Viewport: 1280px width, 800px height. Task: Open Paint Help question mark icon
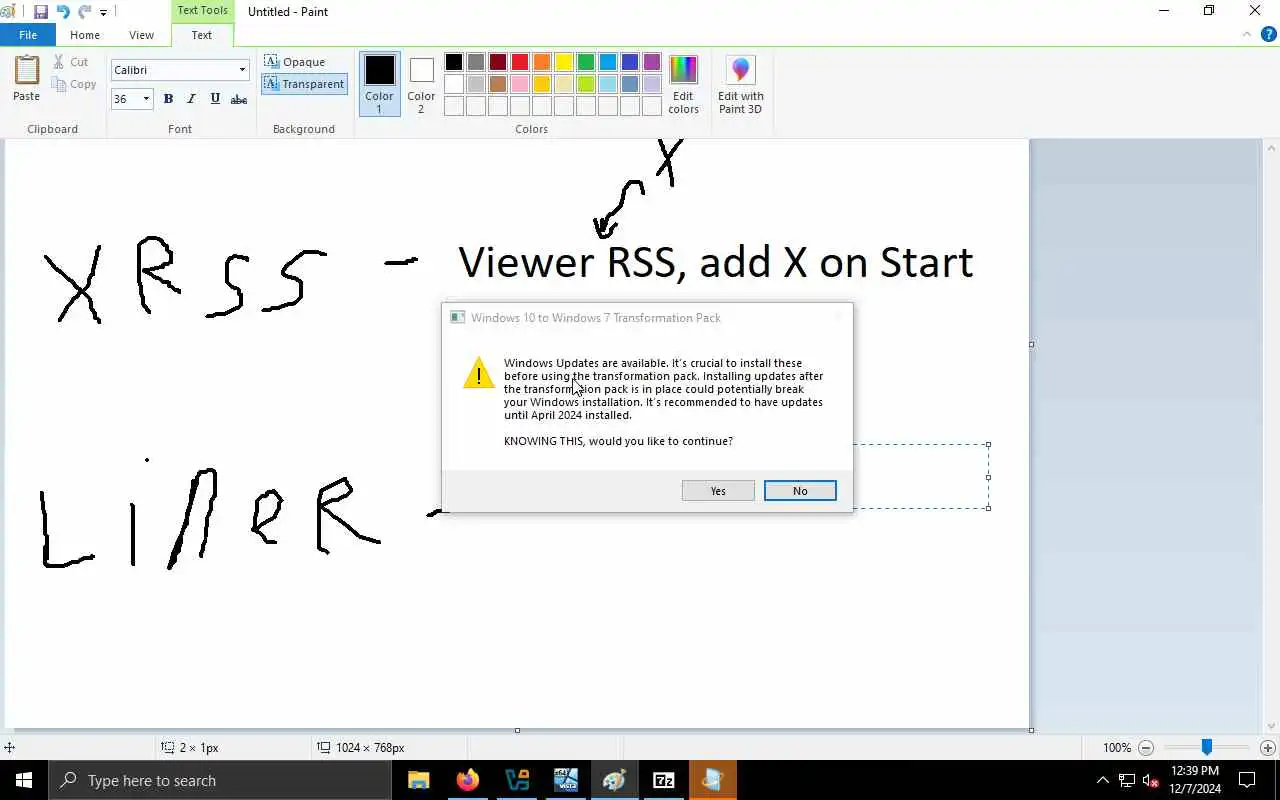[1269, 34]
